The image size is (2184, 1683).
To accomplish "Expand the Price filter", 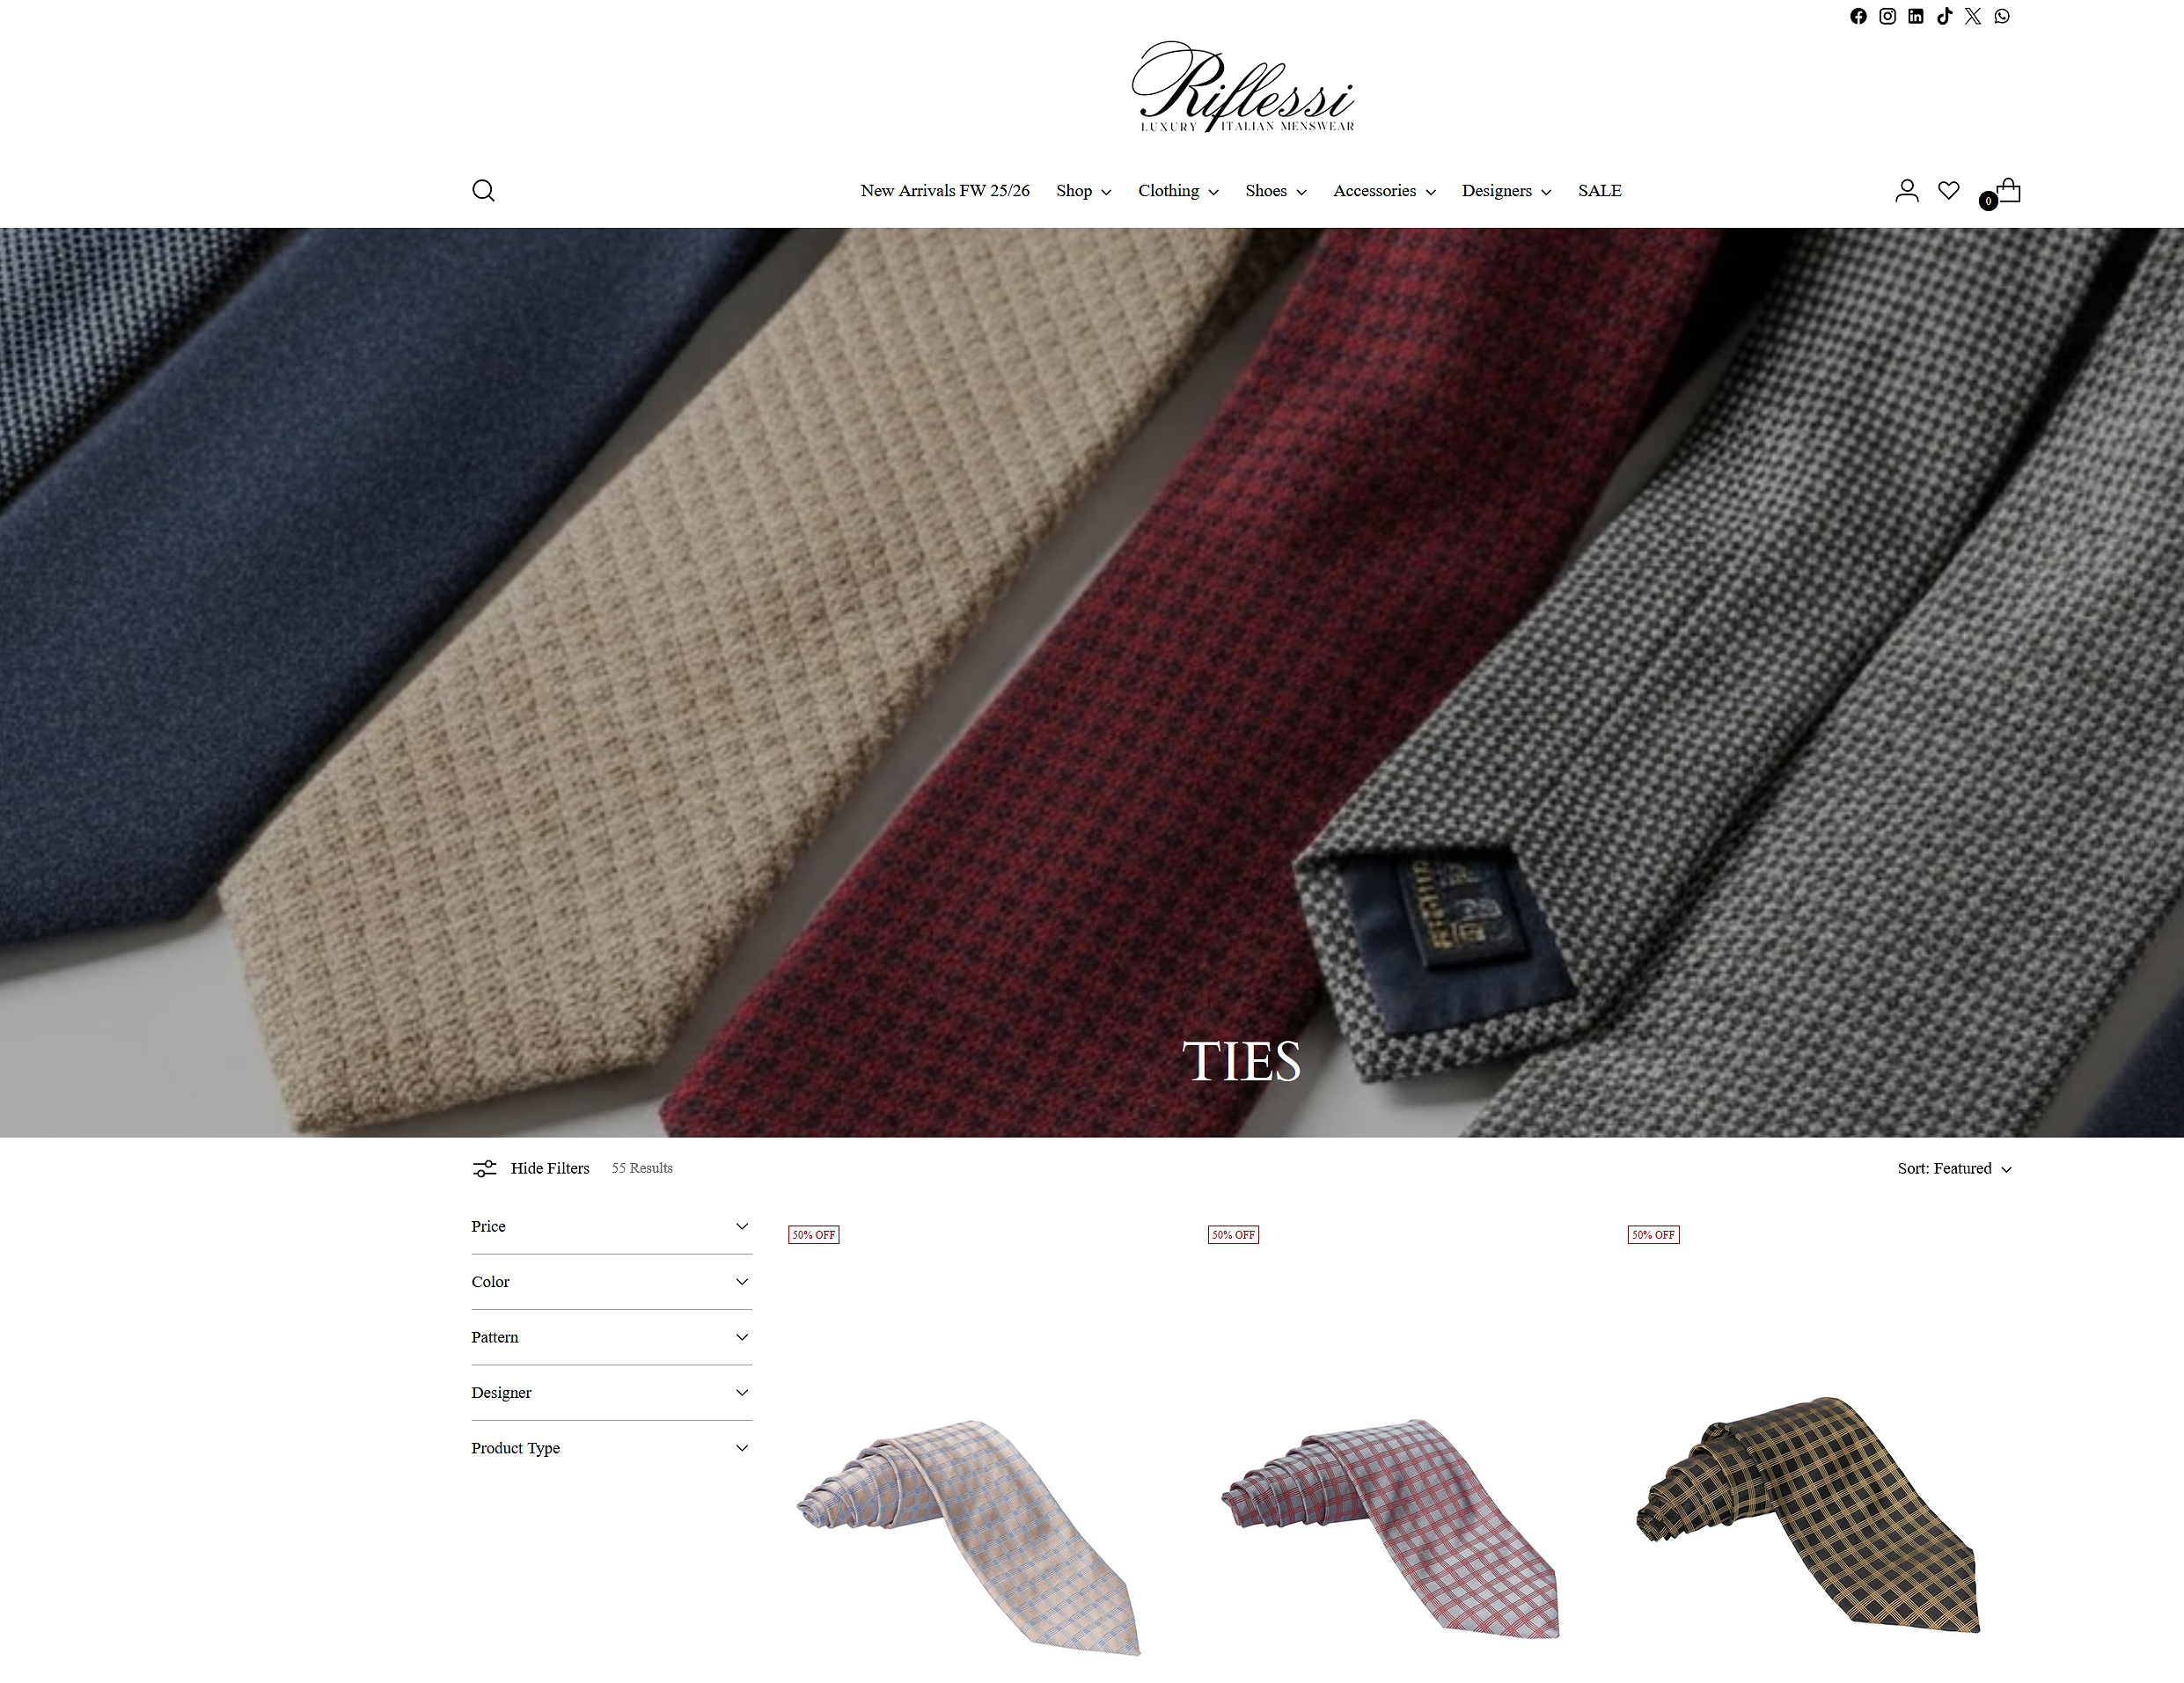I will [611, 1226].
